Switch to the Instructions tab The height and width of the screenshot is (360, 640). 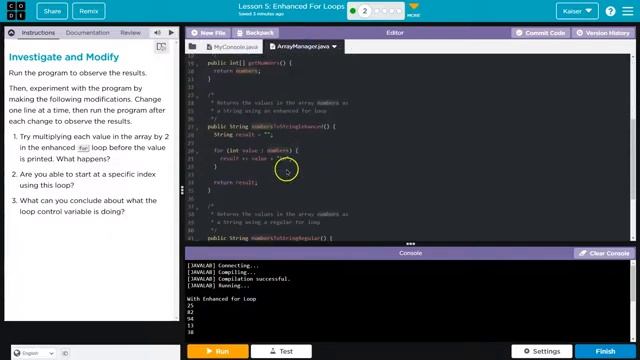[38, 33]
